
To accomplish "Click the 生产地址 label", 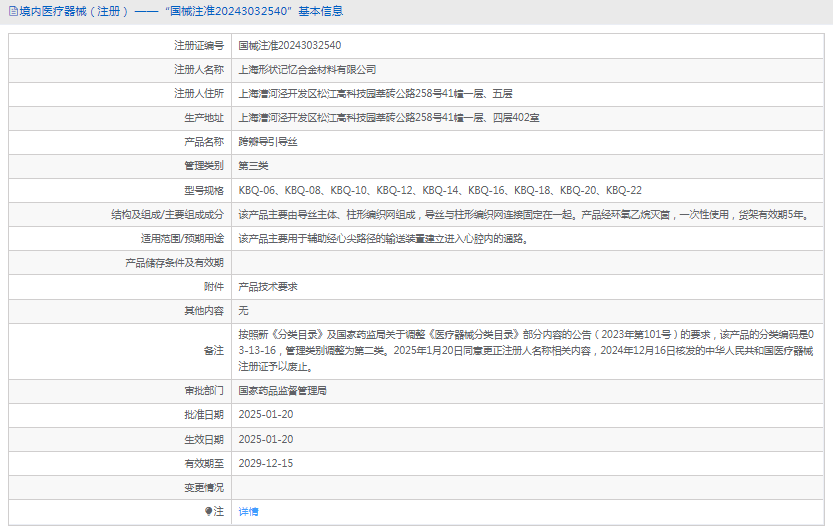I will (204, 118).
